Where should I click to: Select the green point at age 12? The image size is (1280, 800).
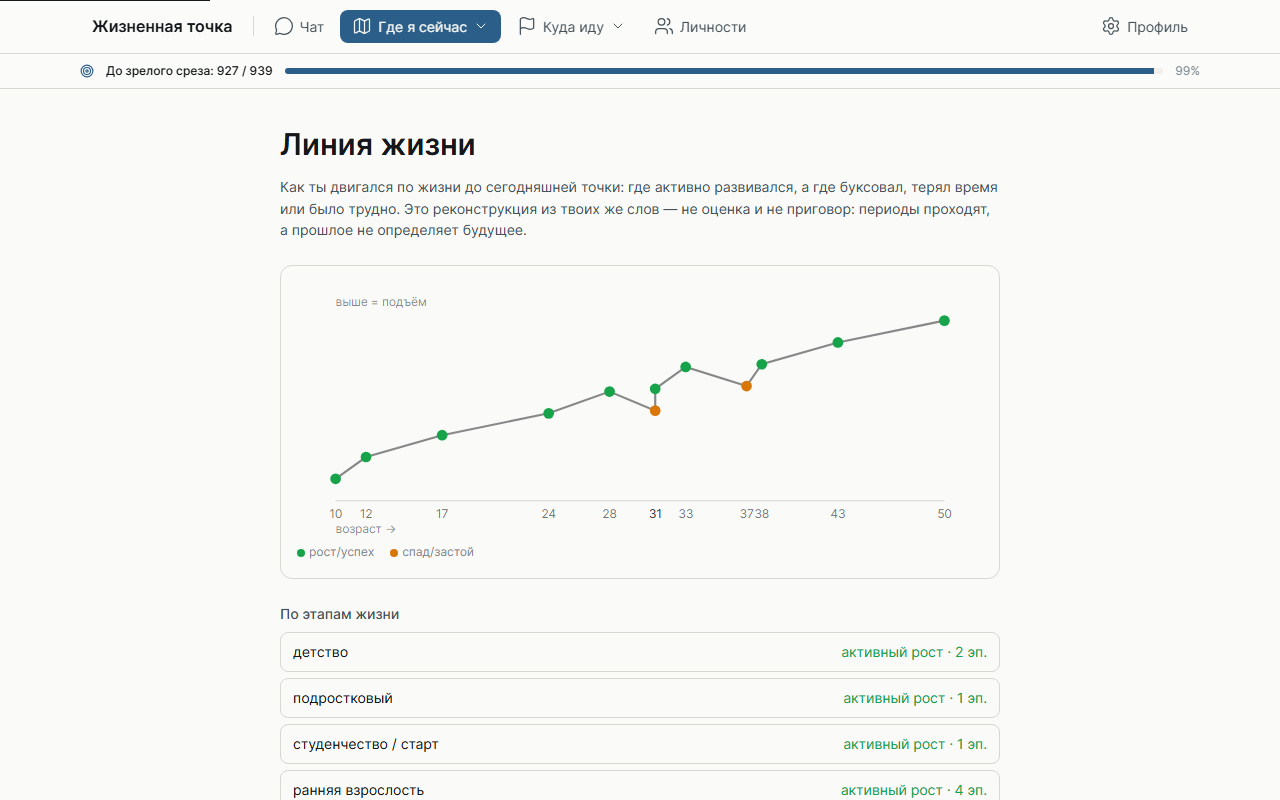366,457
